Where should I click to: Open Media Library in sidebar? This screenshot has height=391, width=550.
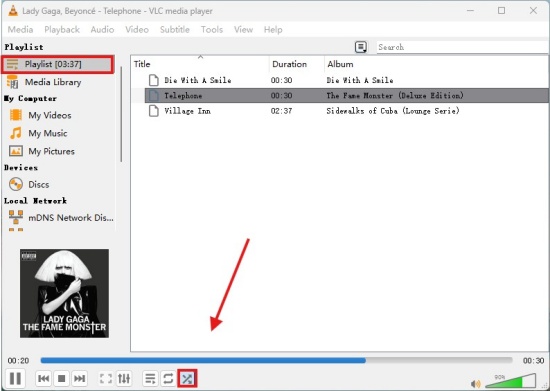click(53, 82)
